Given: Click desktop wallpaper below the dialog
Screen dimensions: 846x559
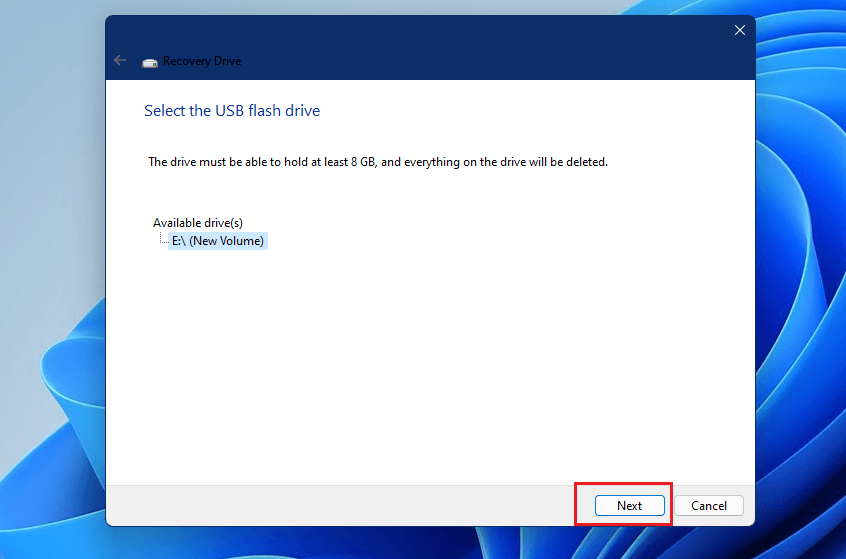Looking at the screenshot, I should [x=430, y=543].
